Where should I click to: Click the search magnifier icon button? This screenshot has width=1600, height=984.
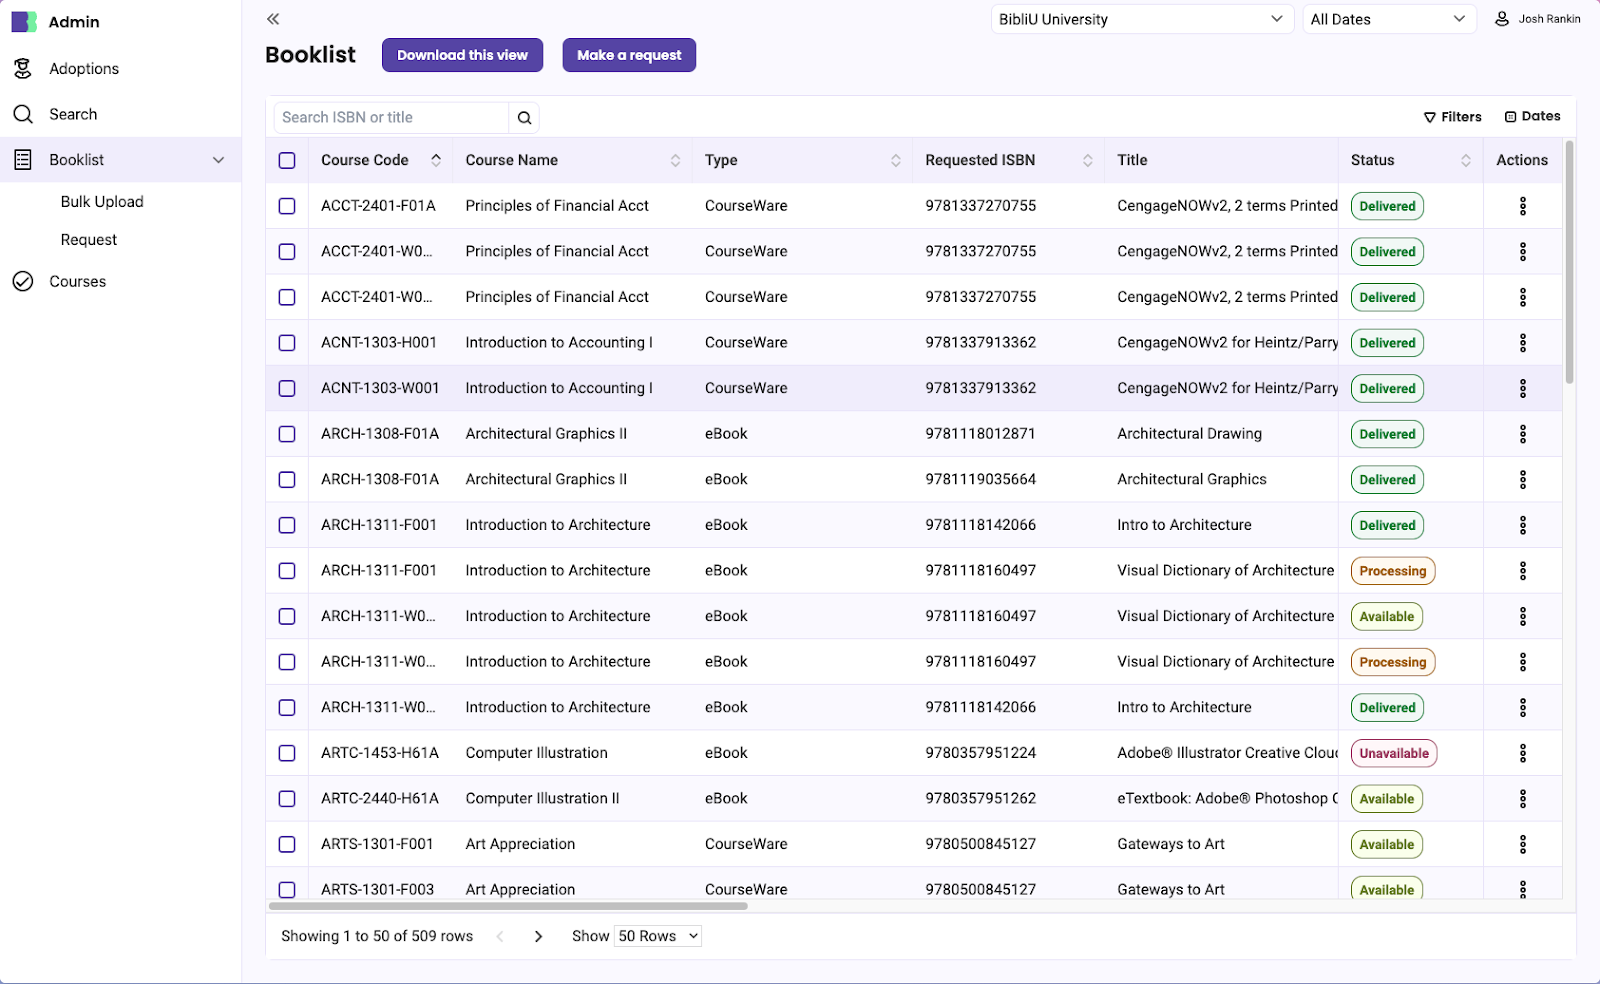point(524,118)
